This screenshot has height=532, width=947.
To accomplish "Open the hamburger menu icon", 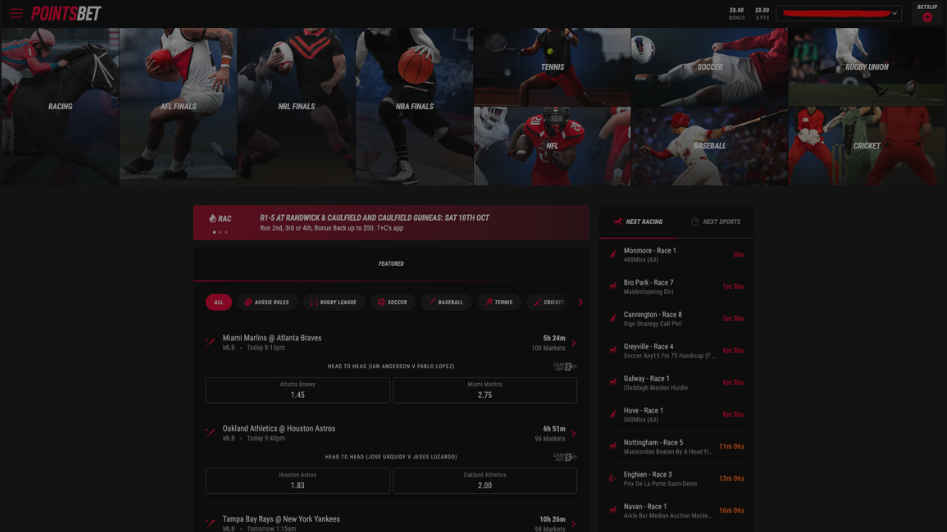I will point(16,13).
